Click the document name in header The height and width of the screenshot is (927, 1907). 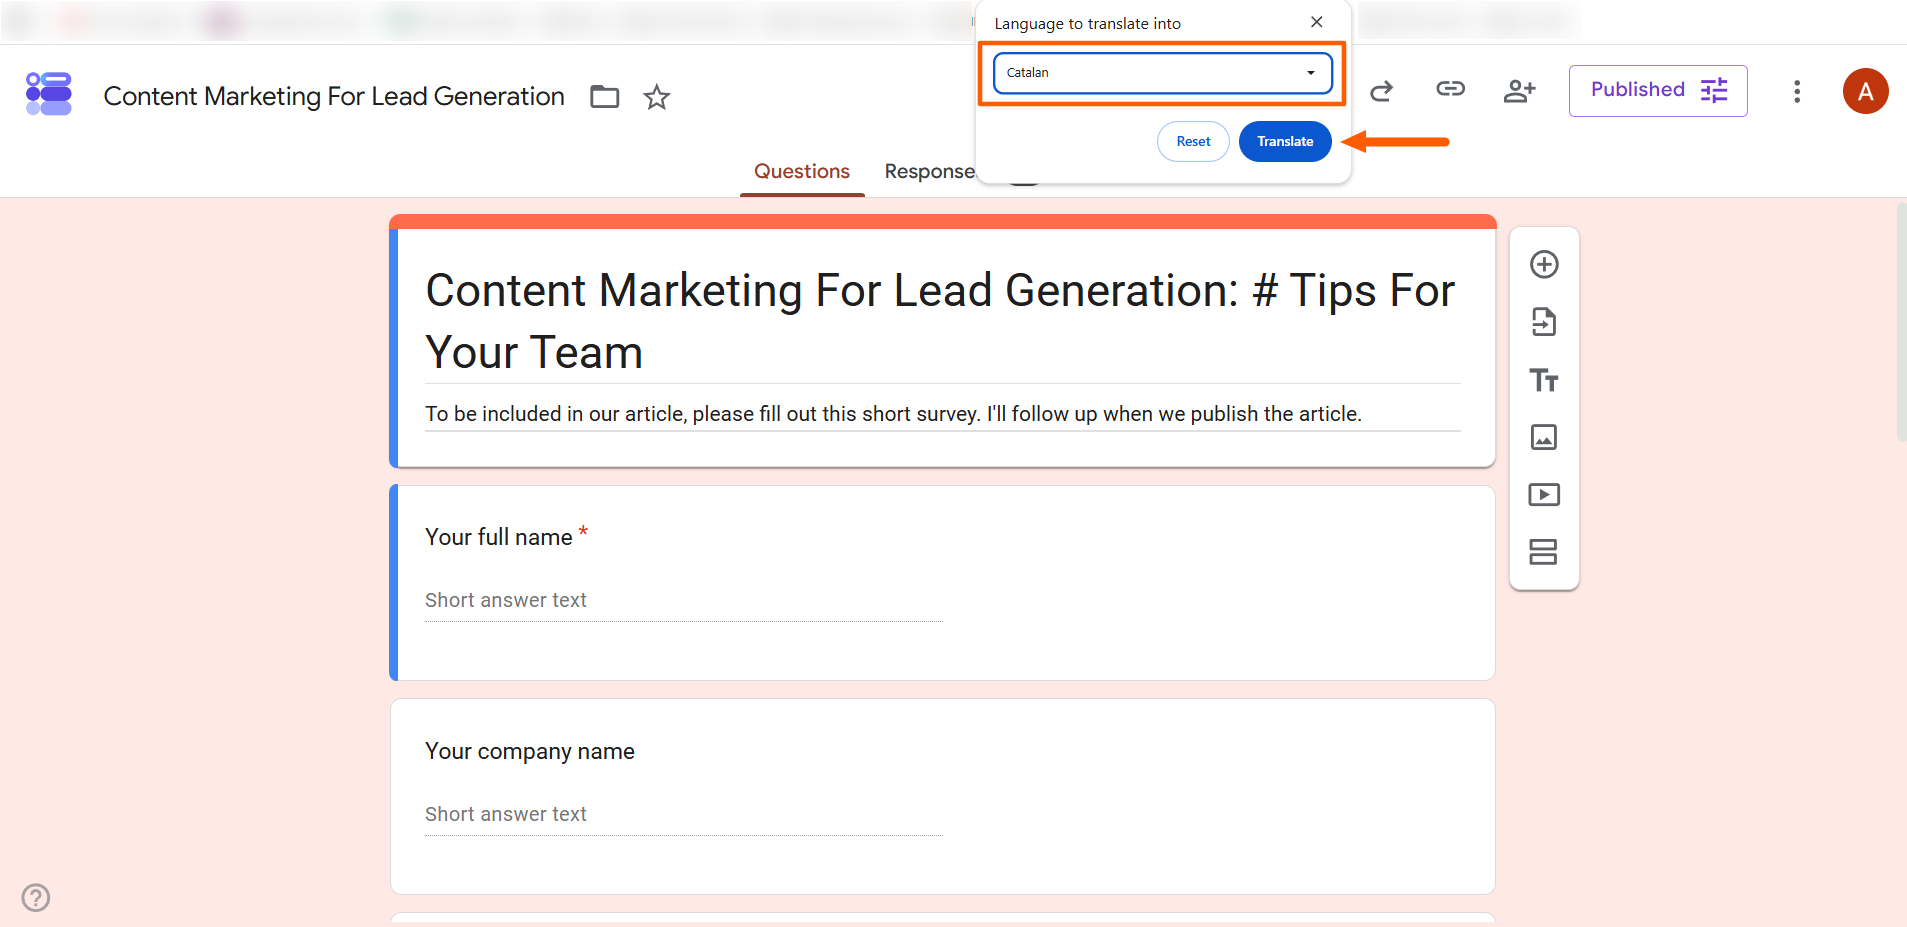(334, 96)
